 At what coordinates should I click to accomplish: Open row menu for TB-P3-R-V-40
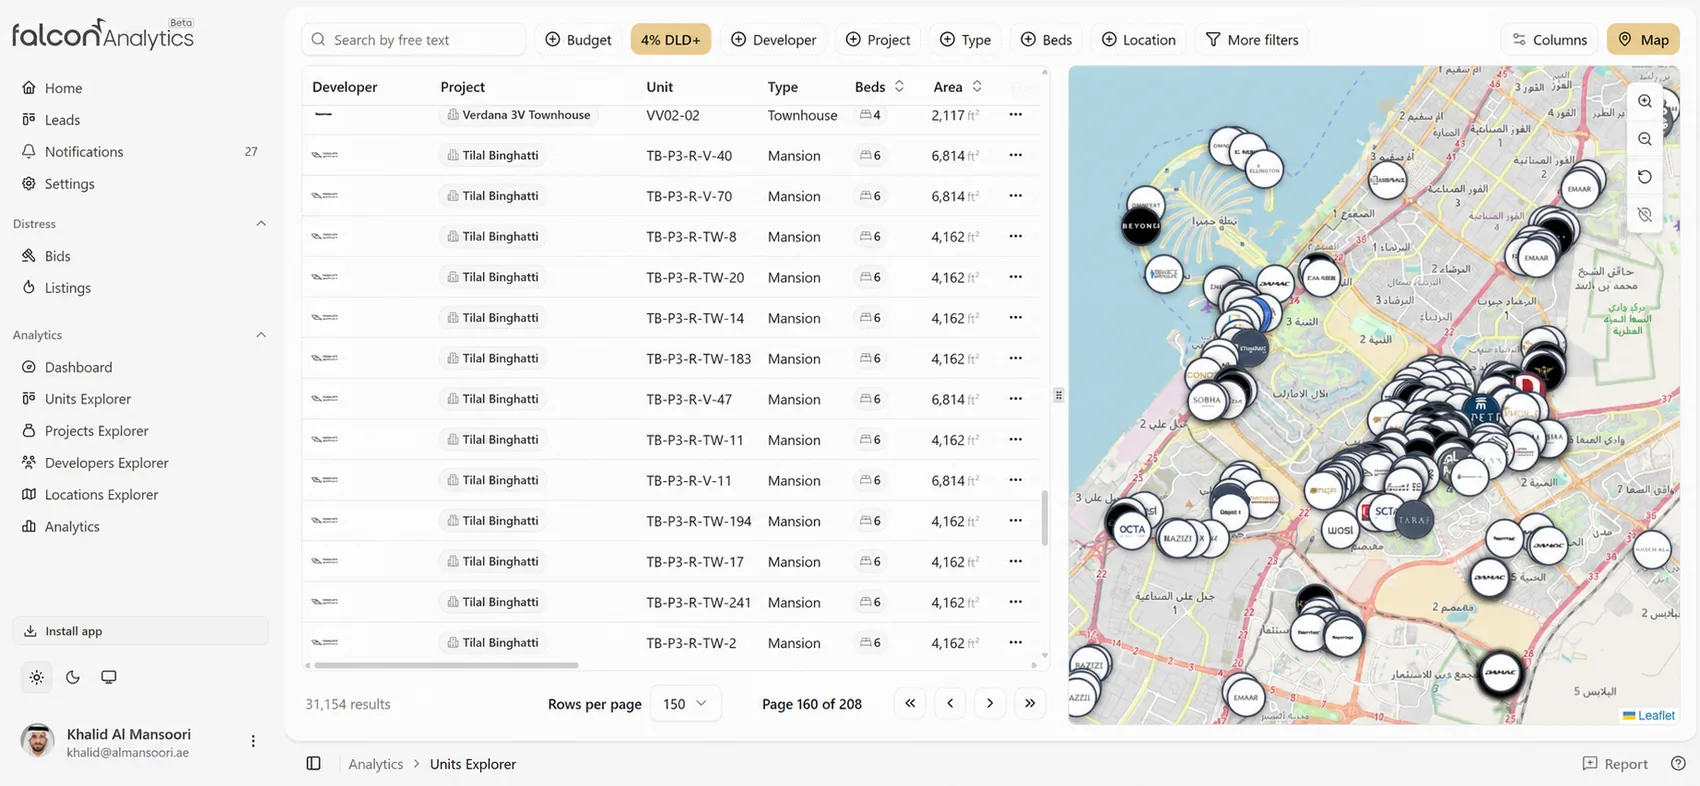1016,155
